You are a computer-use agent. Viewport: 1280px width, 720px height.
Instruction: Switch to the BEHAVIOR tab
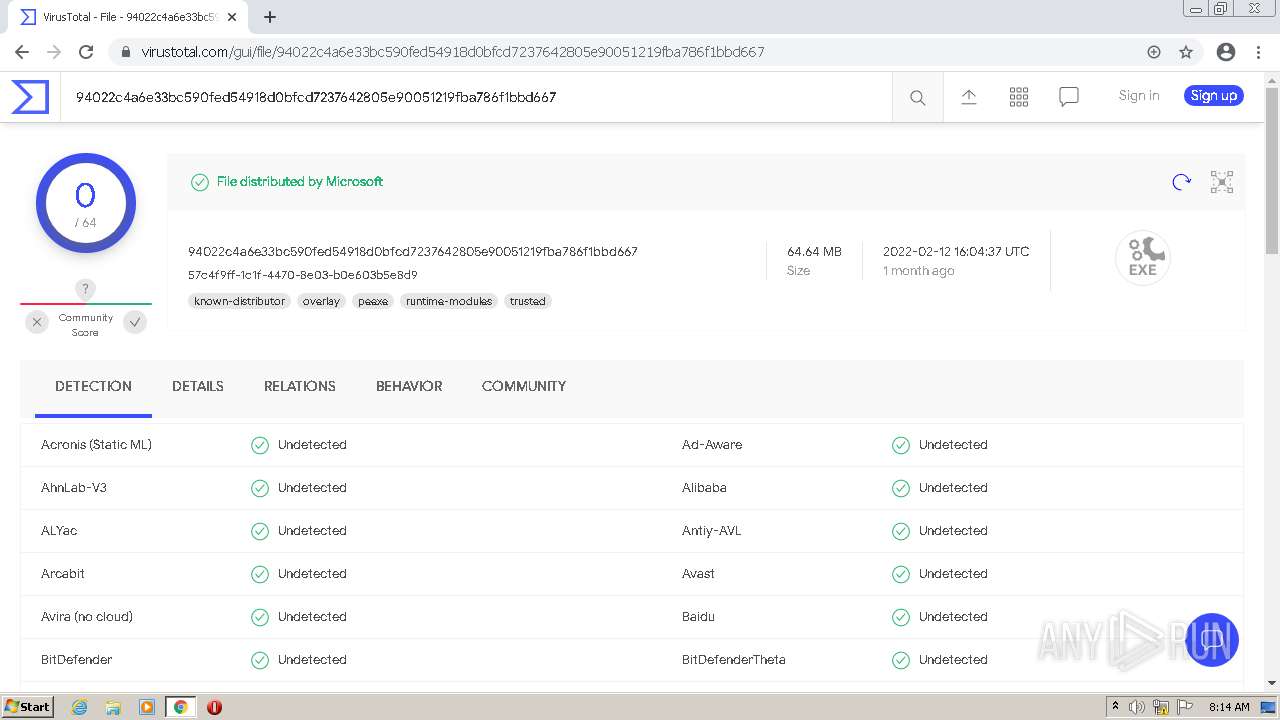(409, 386)
